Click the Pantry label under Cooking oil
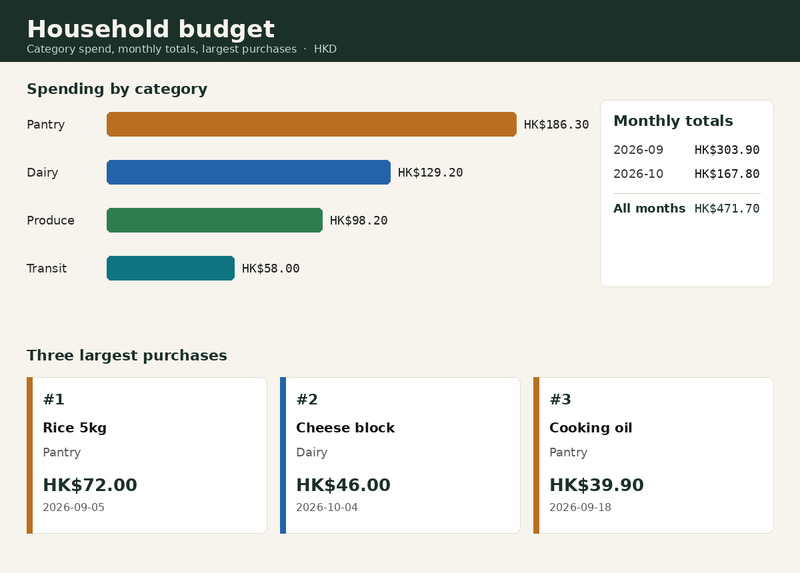This screenshot has height=573, width=800. pyautogui.click(x=568, y=452)
